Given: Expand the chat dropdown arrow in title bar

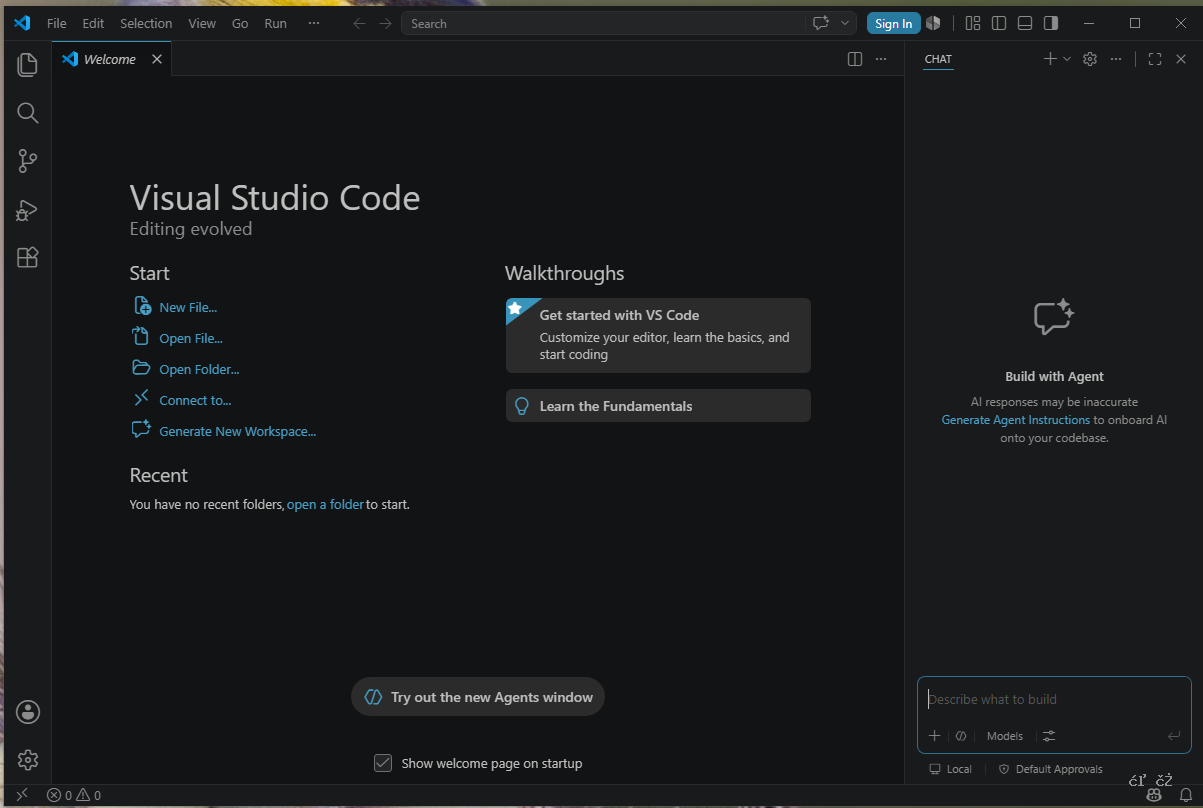Looking at the screenshot, I should click(846, 23).
